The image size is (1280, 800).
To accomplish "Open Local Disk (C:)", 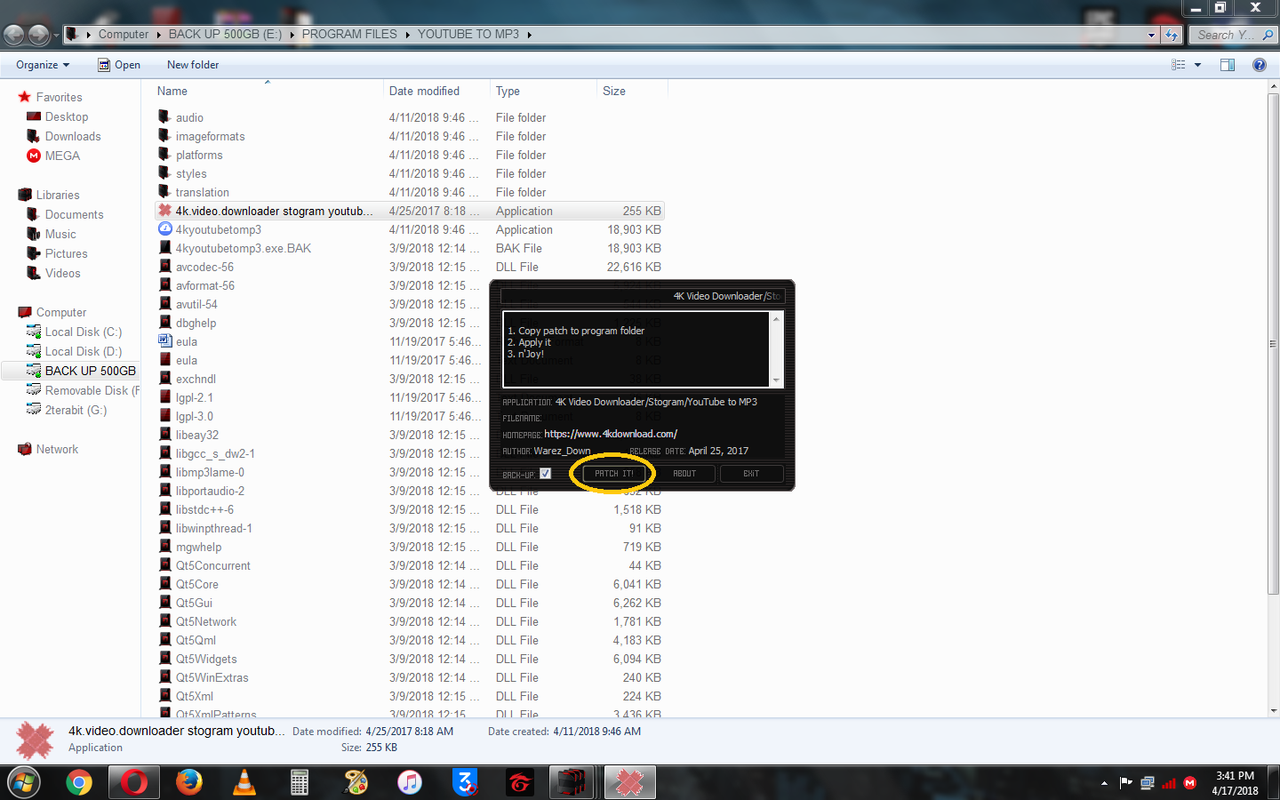I will (83, 332).
